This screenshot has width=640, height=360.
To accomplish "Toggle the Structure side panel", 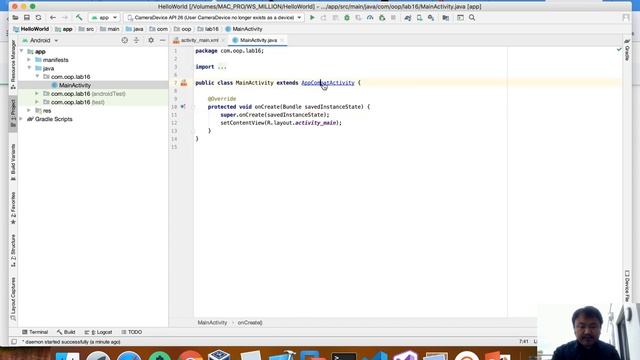I will click(x=13, y=251).
